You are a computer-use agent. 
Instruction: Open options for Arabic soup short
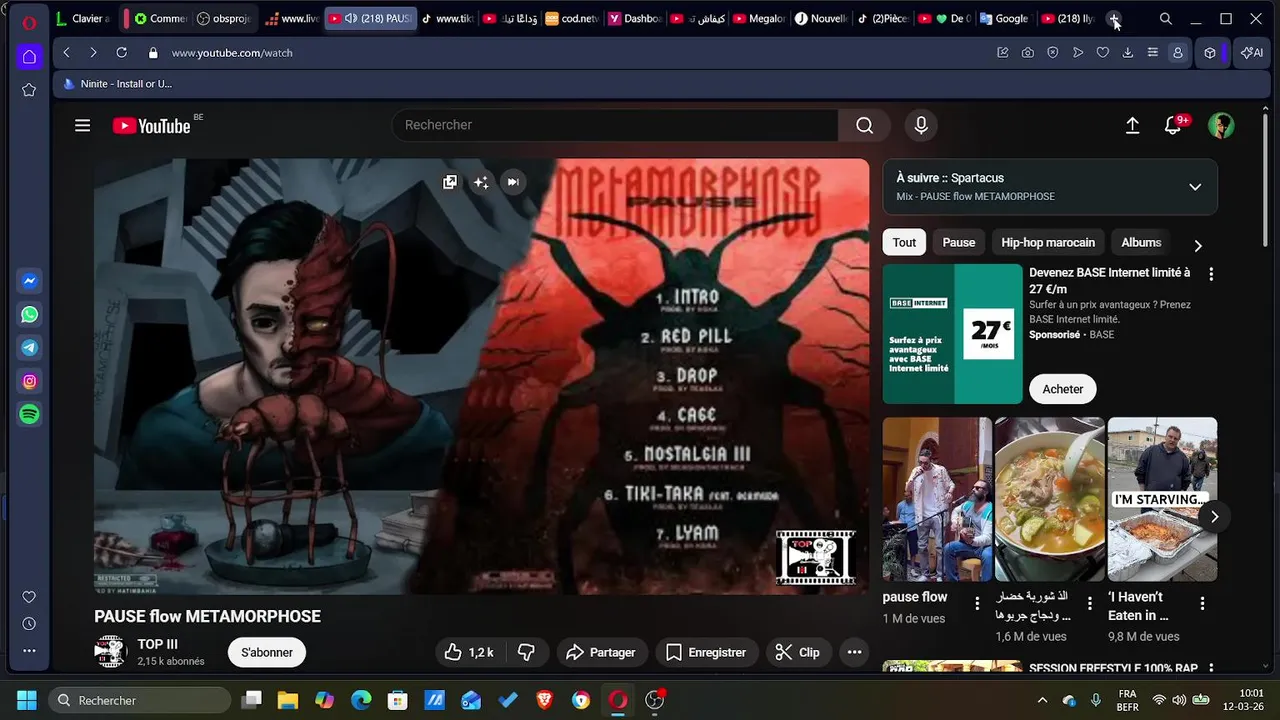[1090, 603]
